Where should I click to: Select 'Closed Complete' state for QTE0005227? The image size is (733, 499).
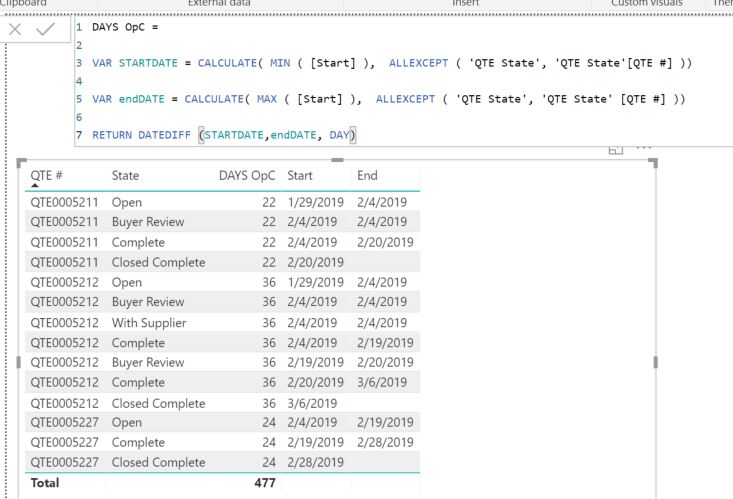click(x=158, y=462)
